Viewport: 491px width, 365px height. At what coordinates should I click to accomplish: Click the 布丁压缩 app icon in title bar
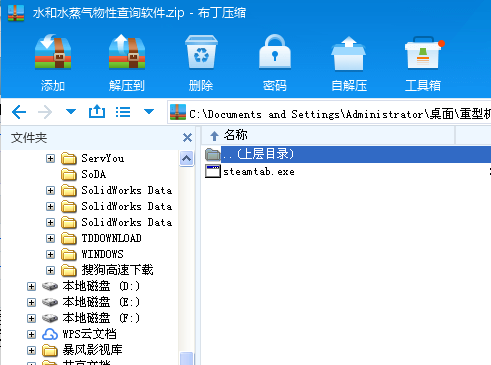(x=16, y=13)
